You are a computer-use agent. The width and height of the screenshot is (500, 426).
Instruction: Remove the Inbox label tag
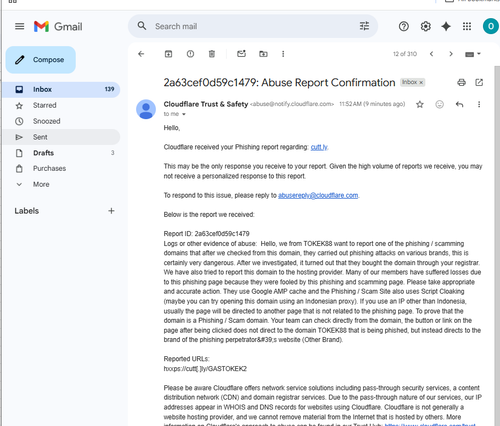pyautogui.click(x=421, y=82)
